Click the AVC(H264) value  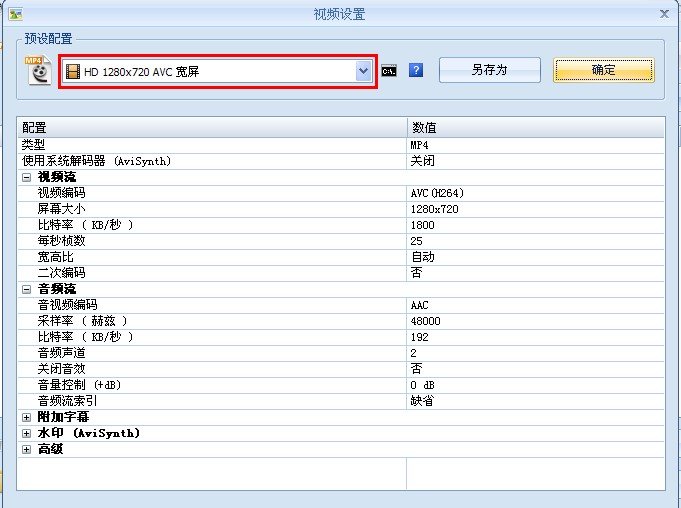coord(536,193)
